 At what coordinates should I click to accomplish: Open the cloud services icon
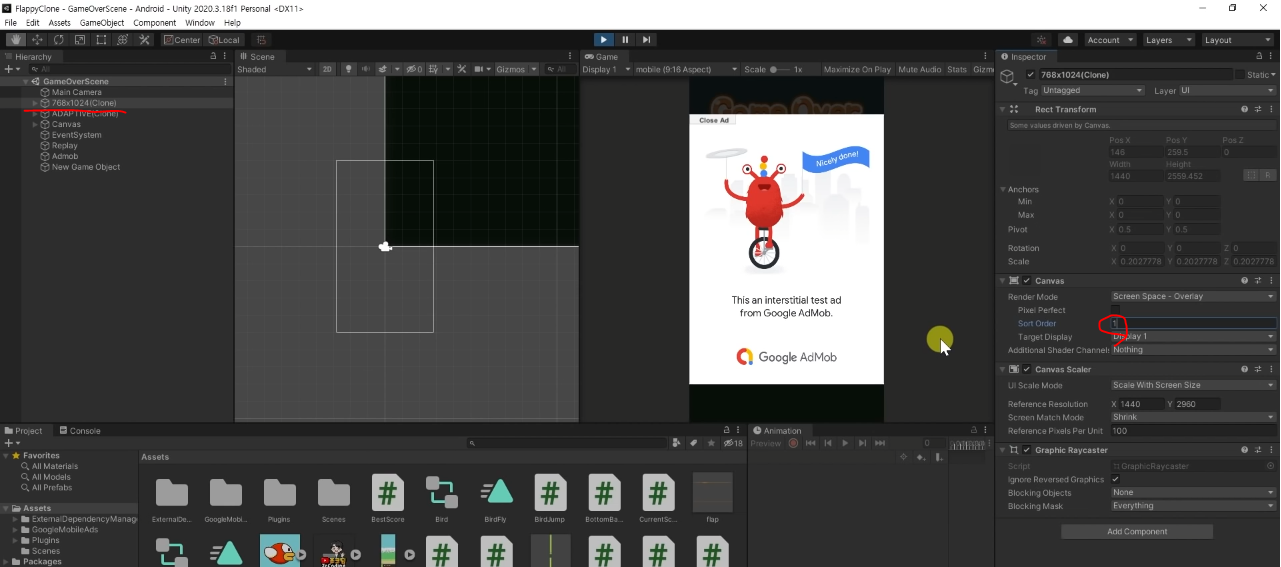click(x=1068, y=40)
